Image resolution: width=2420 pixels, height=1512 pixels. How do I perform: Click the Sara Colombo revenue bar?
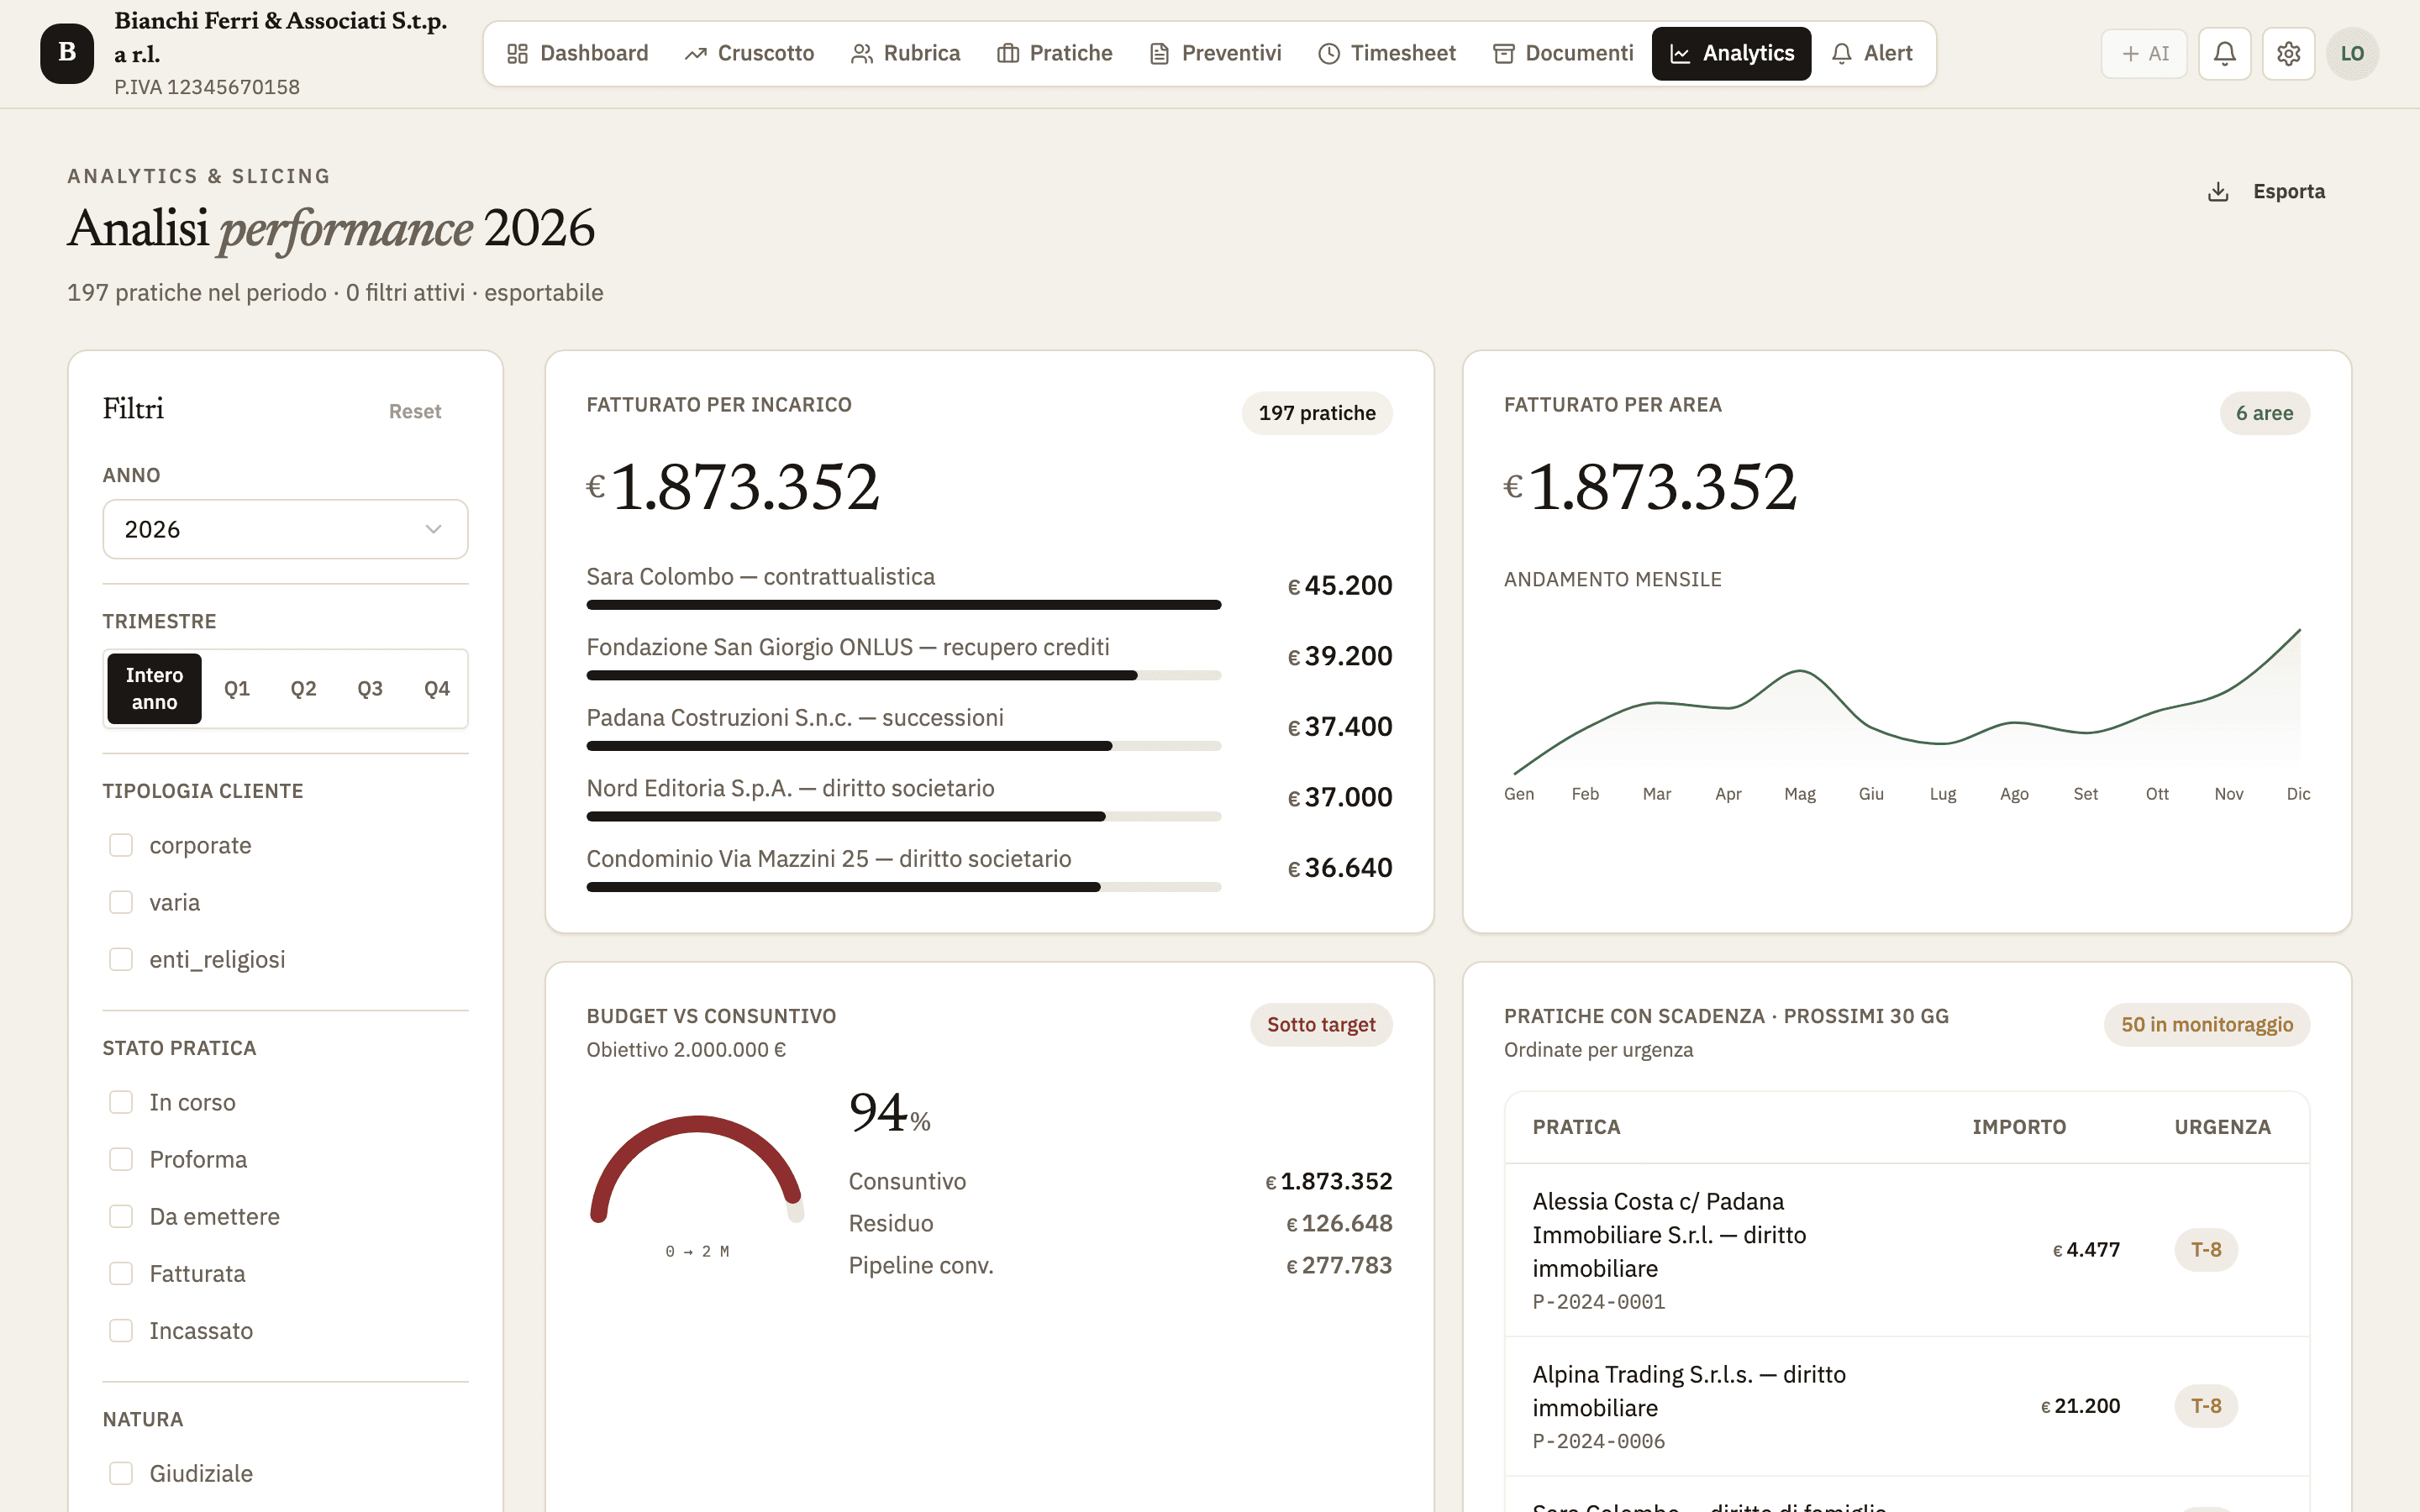point(903,604)
